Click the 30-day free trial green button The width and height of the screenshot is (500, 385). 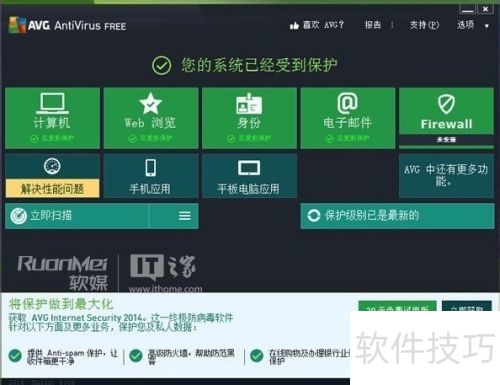[397, 306]
